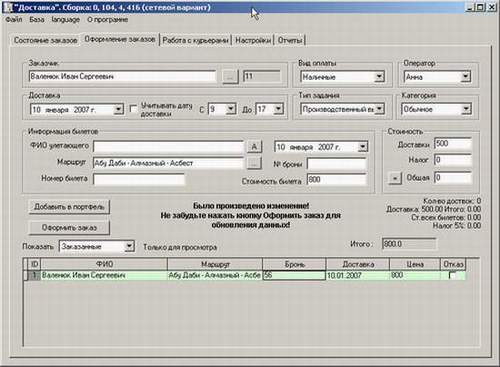Screen dimensions: 500x367
Task: Switch to the Работа с курьерами tab
Action: coord(195,40)
